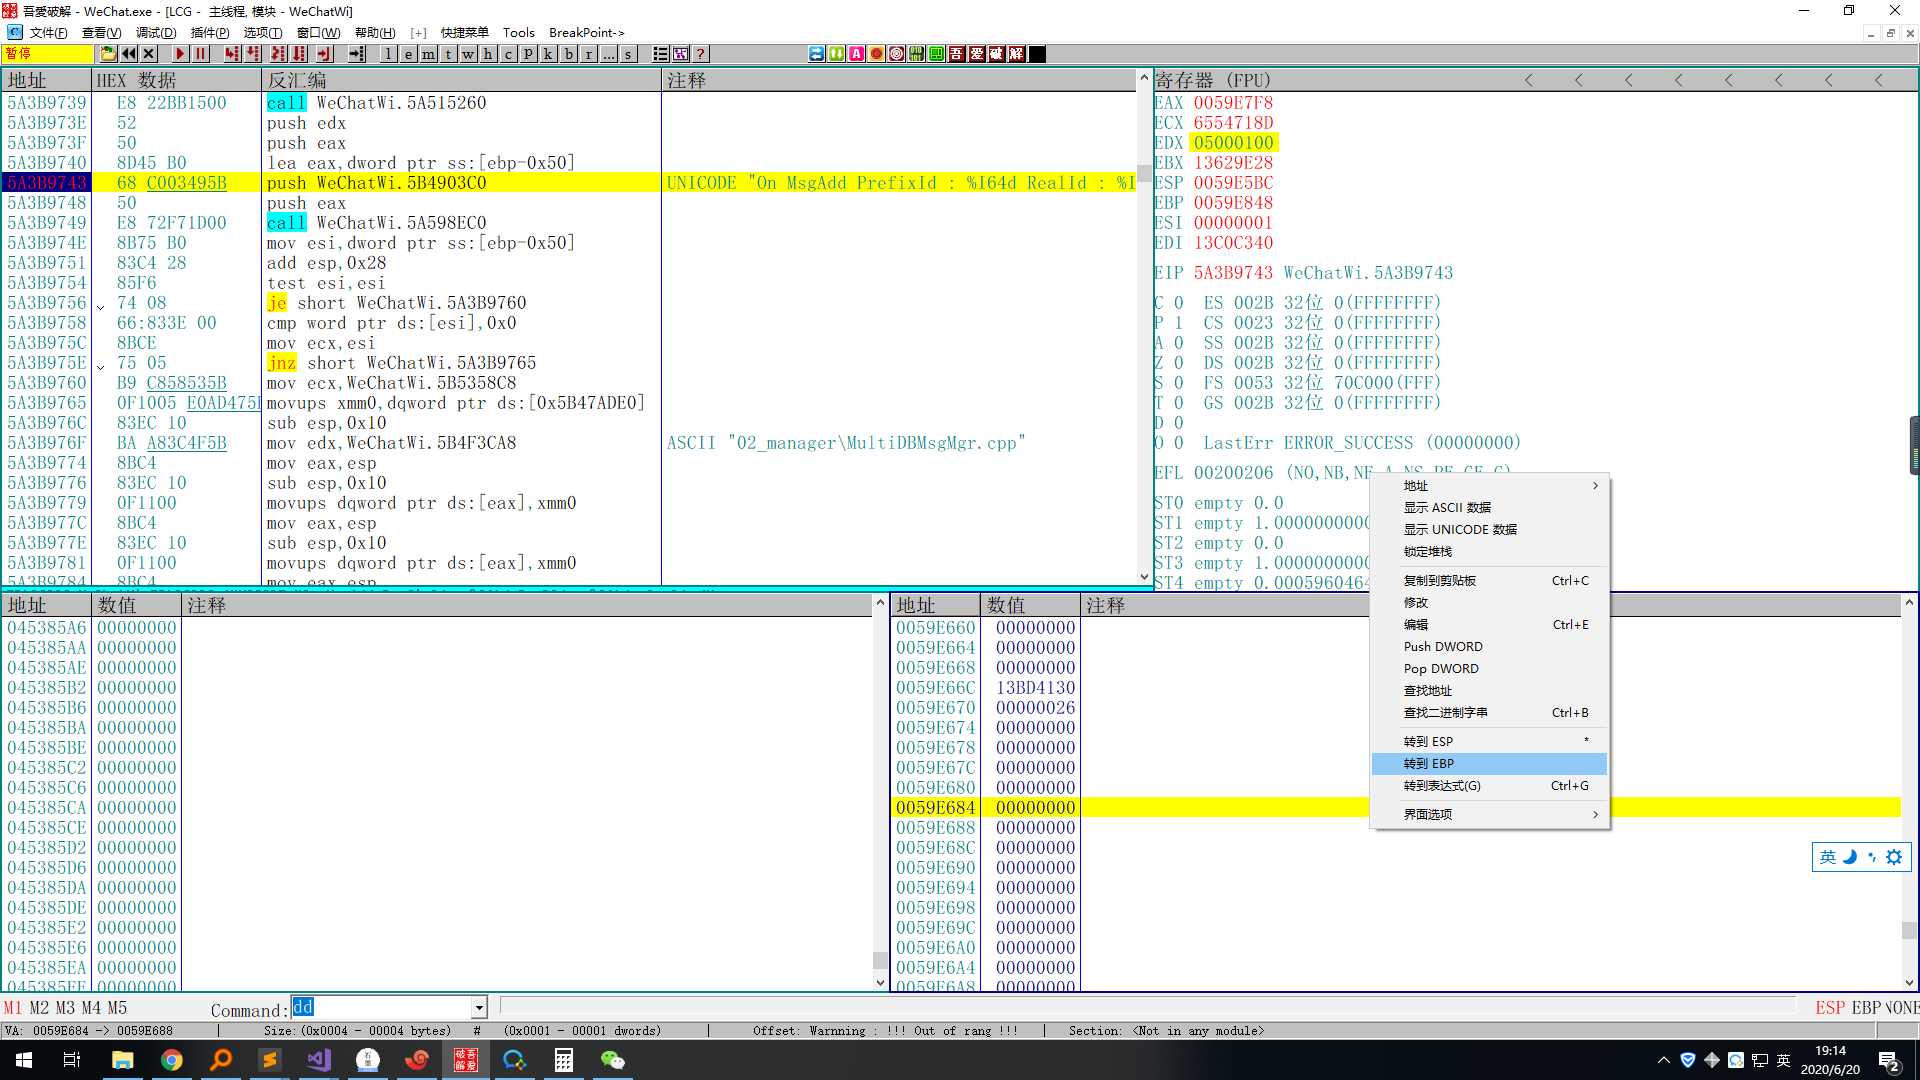The width and height of the screenshot is (1920, 1080).
Task: Expand 地址 submenu in context menu
Action: click(x=1490, y=486)
